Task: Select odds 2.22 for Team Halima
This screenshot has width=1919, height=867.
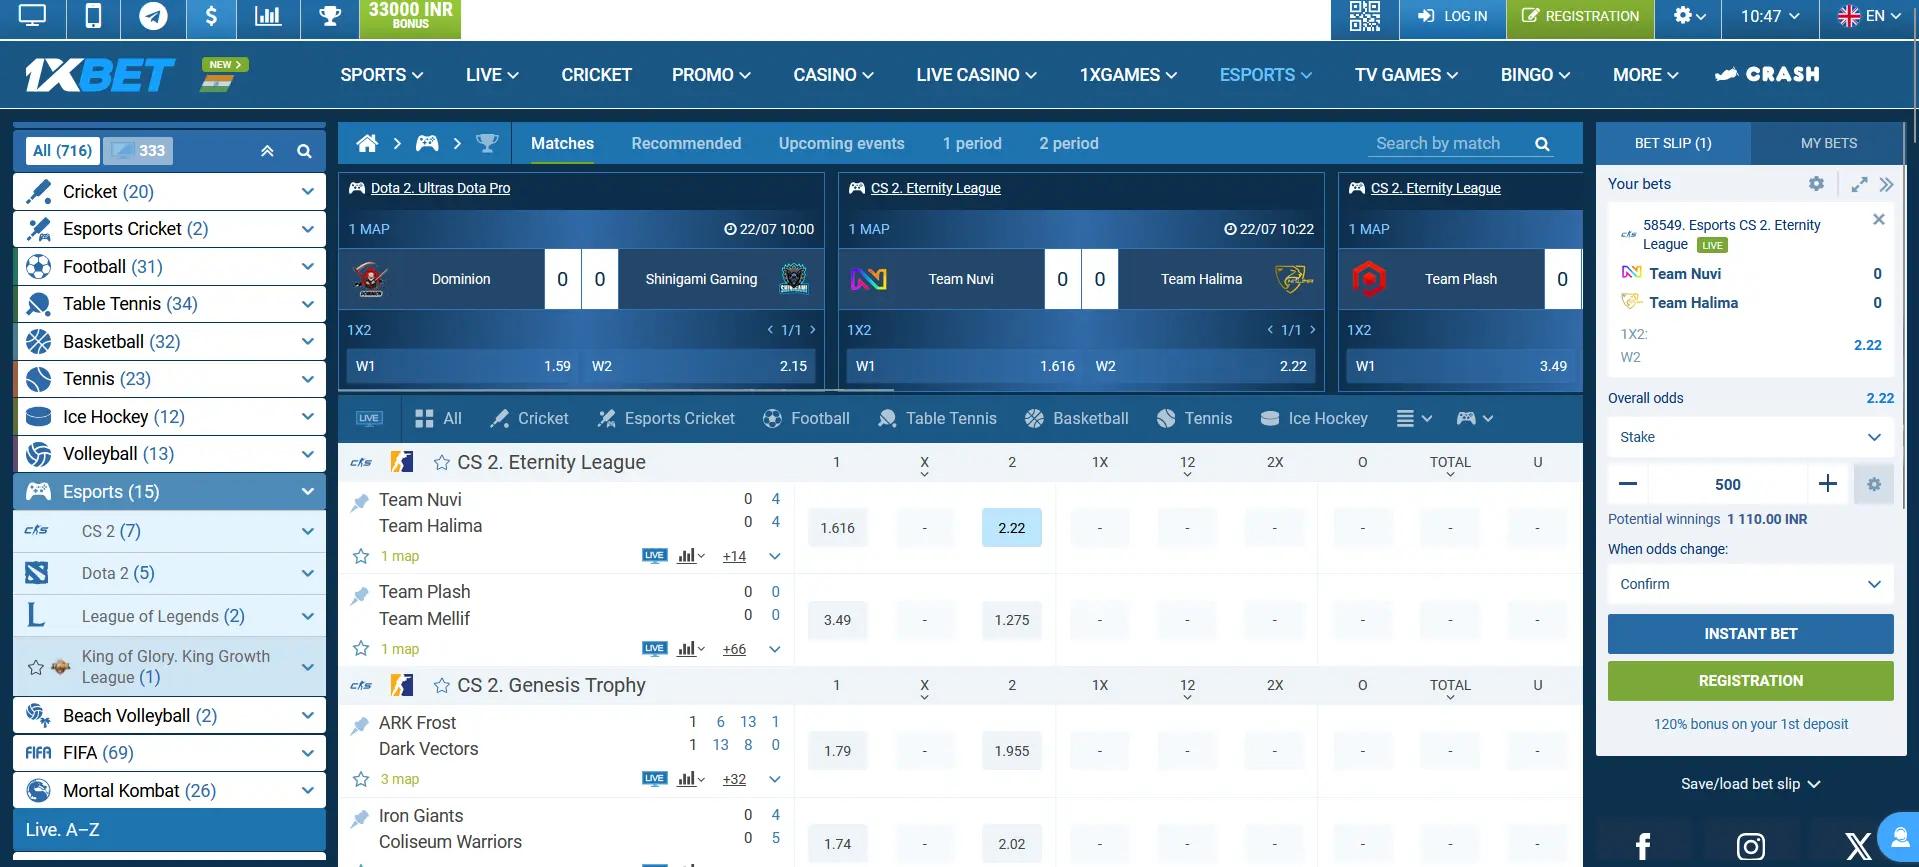Action: (1011, 528)
